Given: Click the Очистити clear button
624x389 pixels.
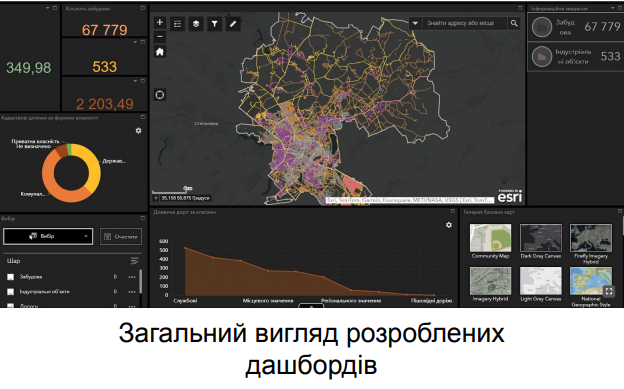Looking at the screenshot, I should tap(121, 237).
